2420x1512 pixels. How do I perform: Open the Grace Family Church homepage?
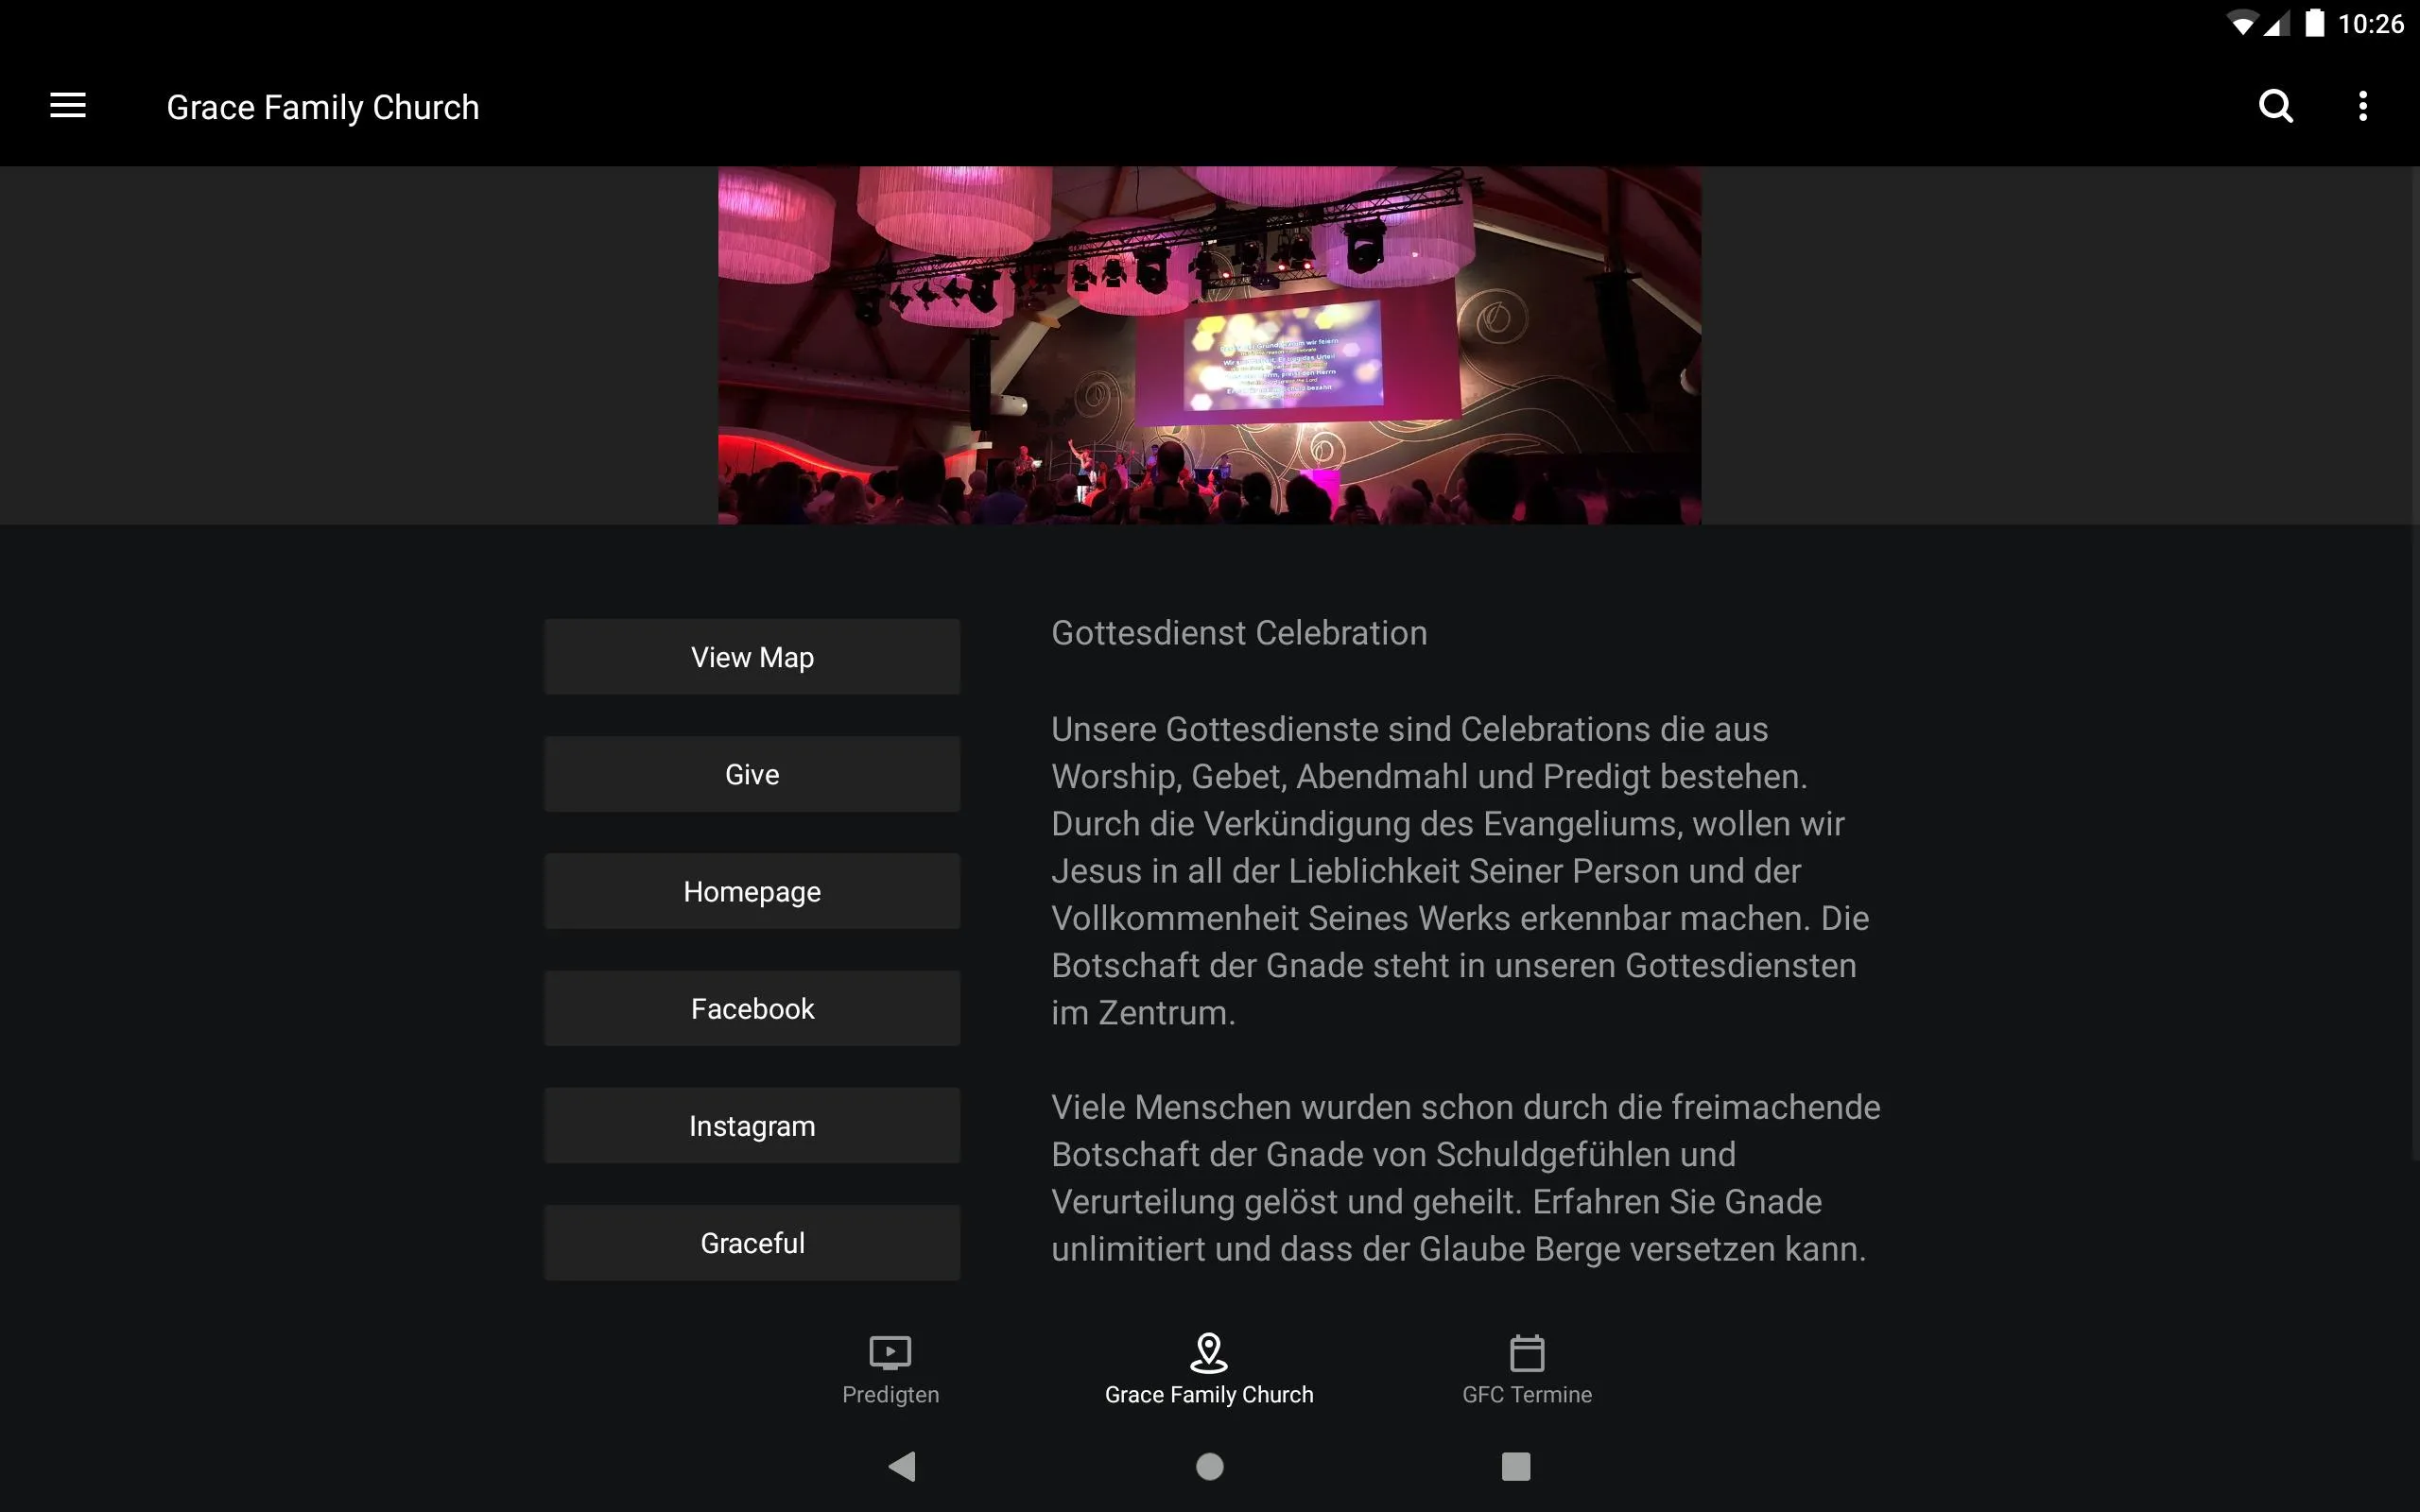pos(752,890)
